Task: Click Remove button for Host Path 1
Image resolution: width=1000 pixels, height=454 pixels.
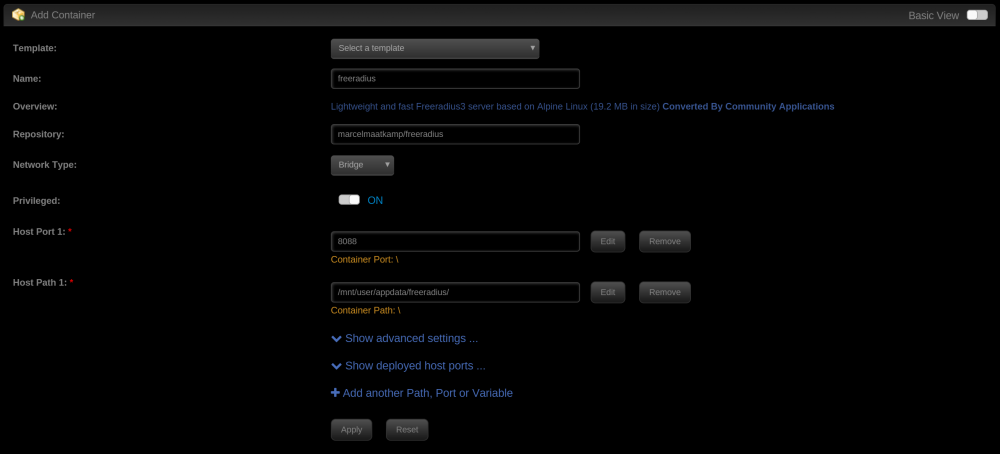Action: tap(665, 293)
